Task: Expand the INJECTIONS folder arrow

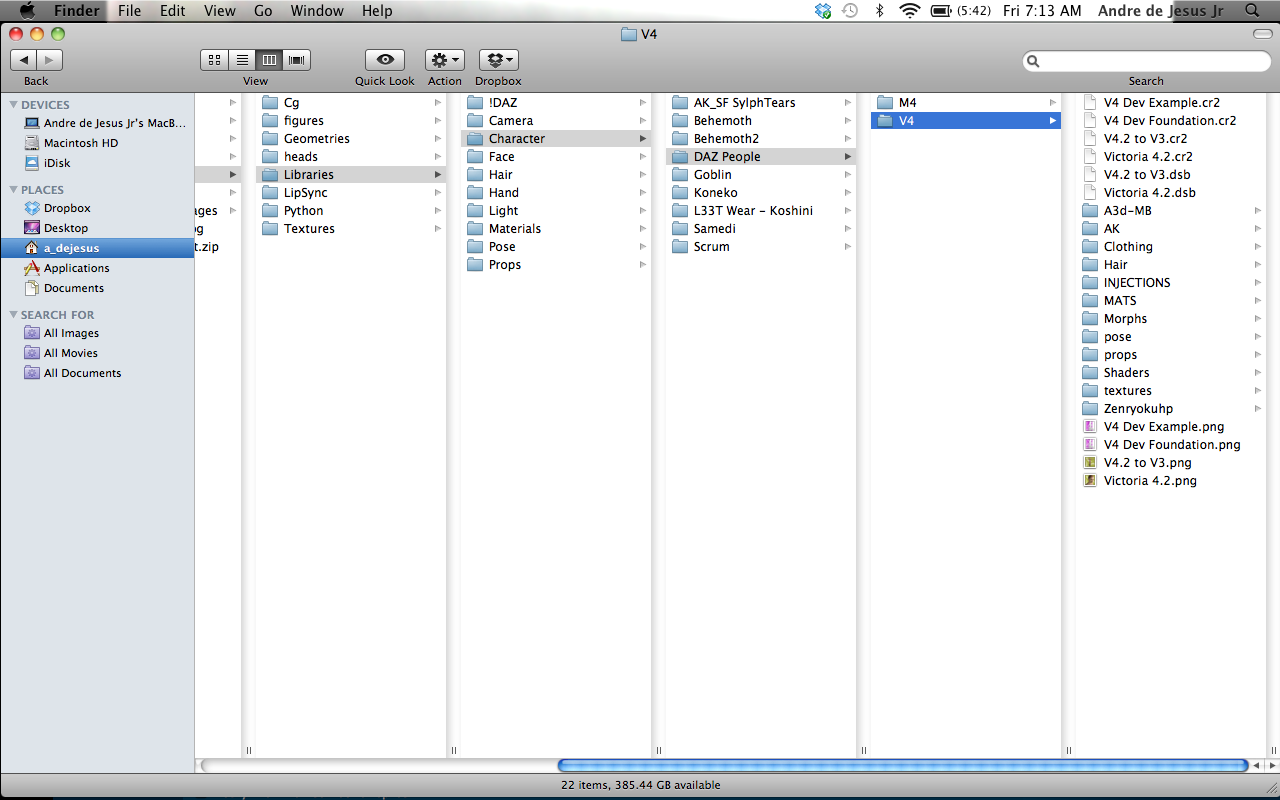Action: point(1258,283)
